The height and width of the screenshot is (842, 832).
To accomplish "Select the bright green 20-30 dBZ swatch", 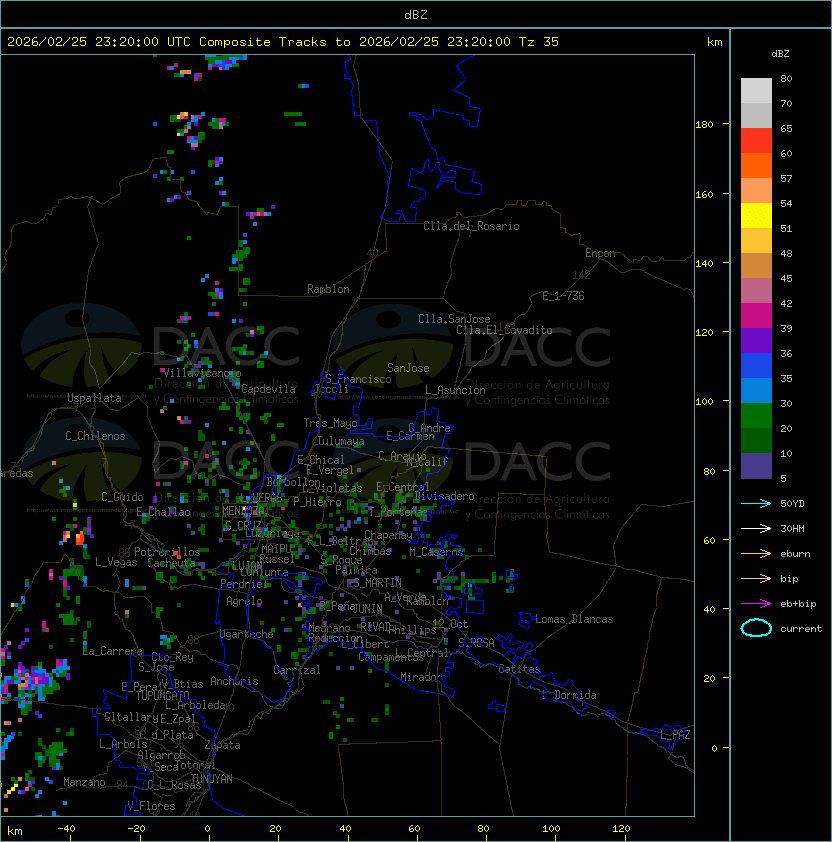I will (756, 415).
